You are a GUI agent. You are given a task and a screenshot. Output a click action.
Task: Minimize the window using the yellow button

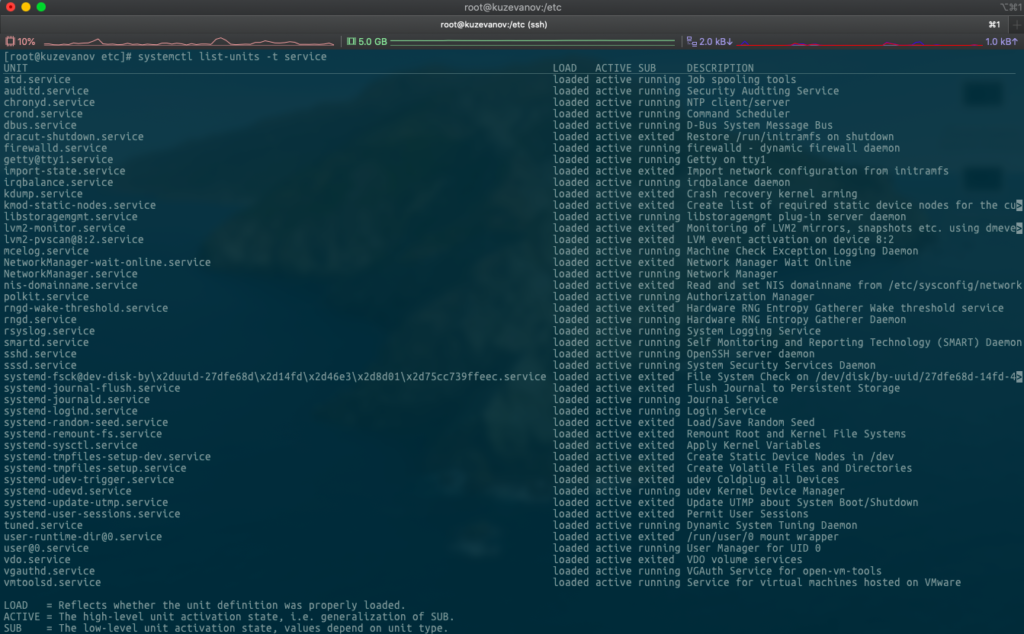click(x=26, y=7)
